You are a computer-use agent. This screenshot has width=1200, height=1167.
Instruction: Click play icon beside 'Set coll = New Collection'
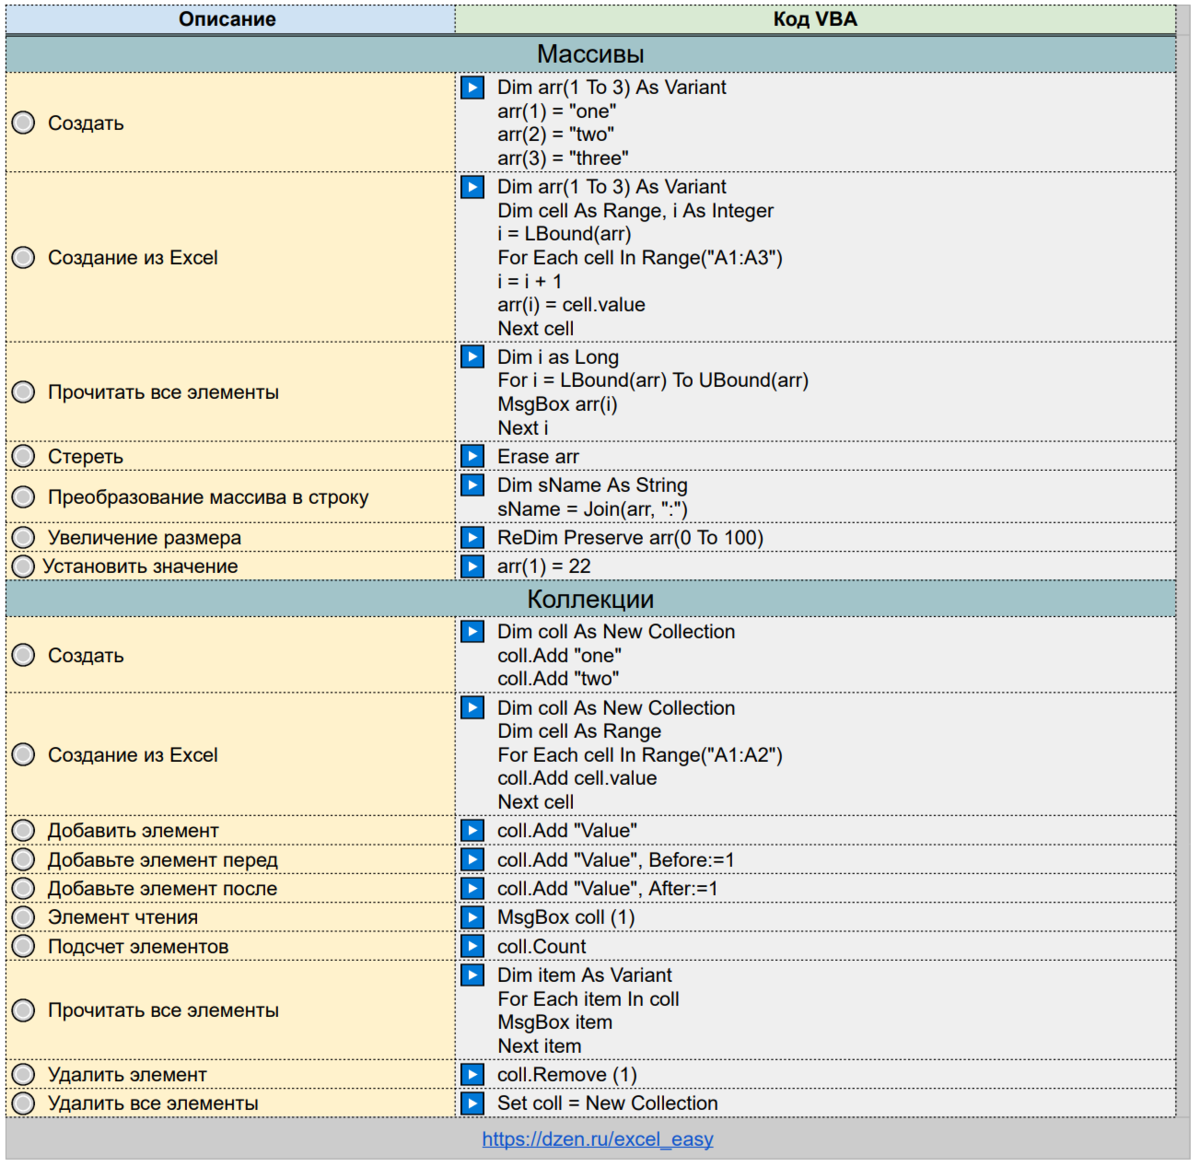[x=472, y=1103]
